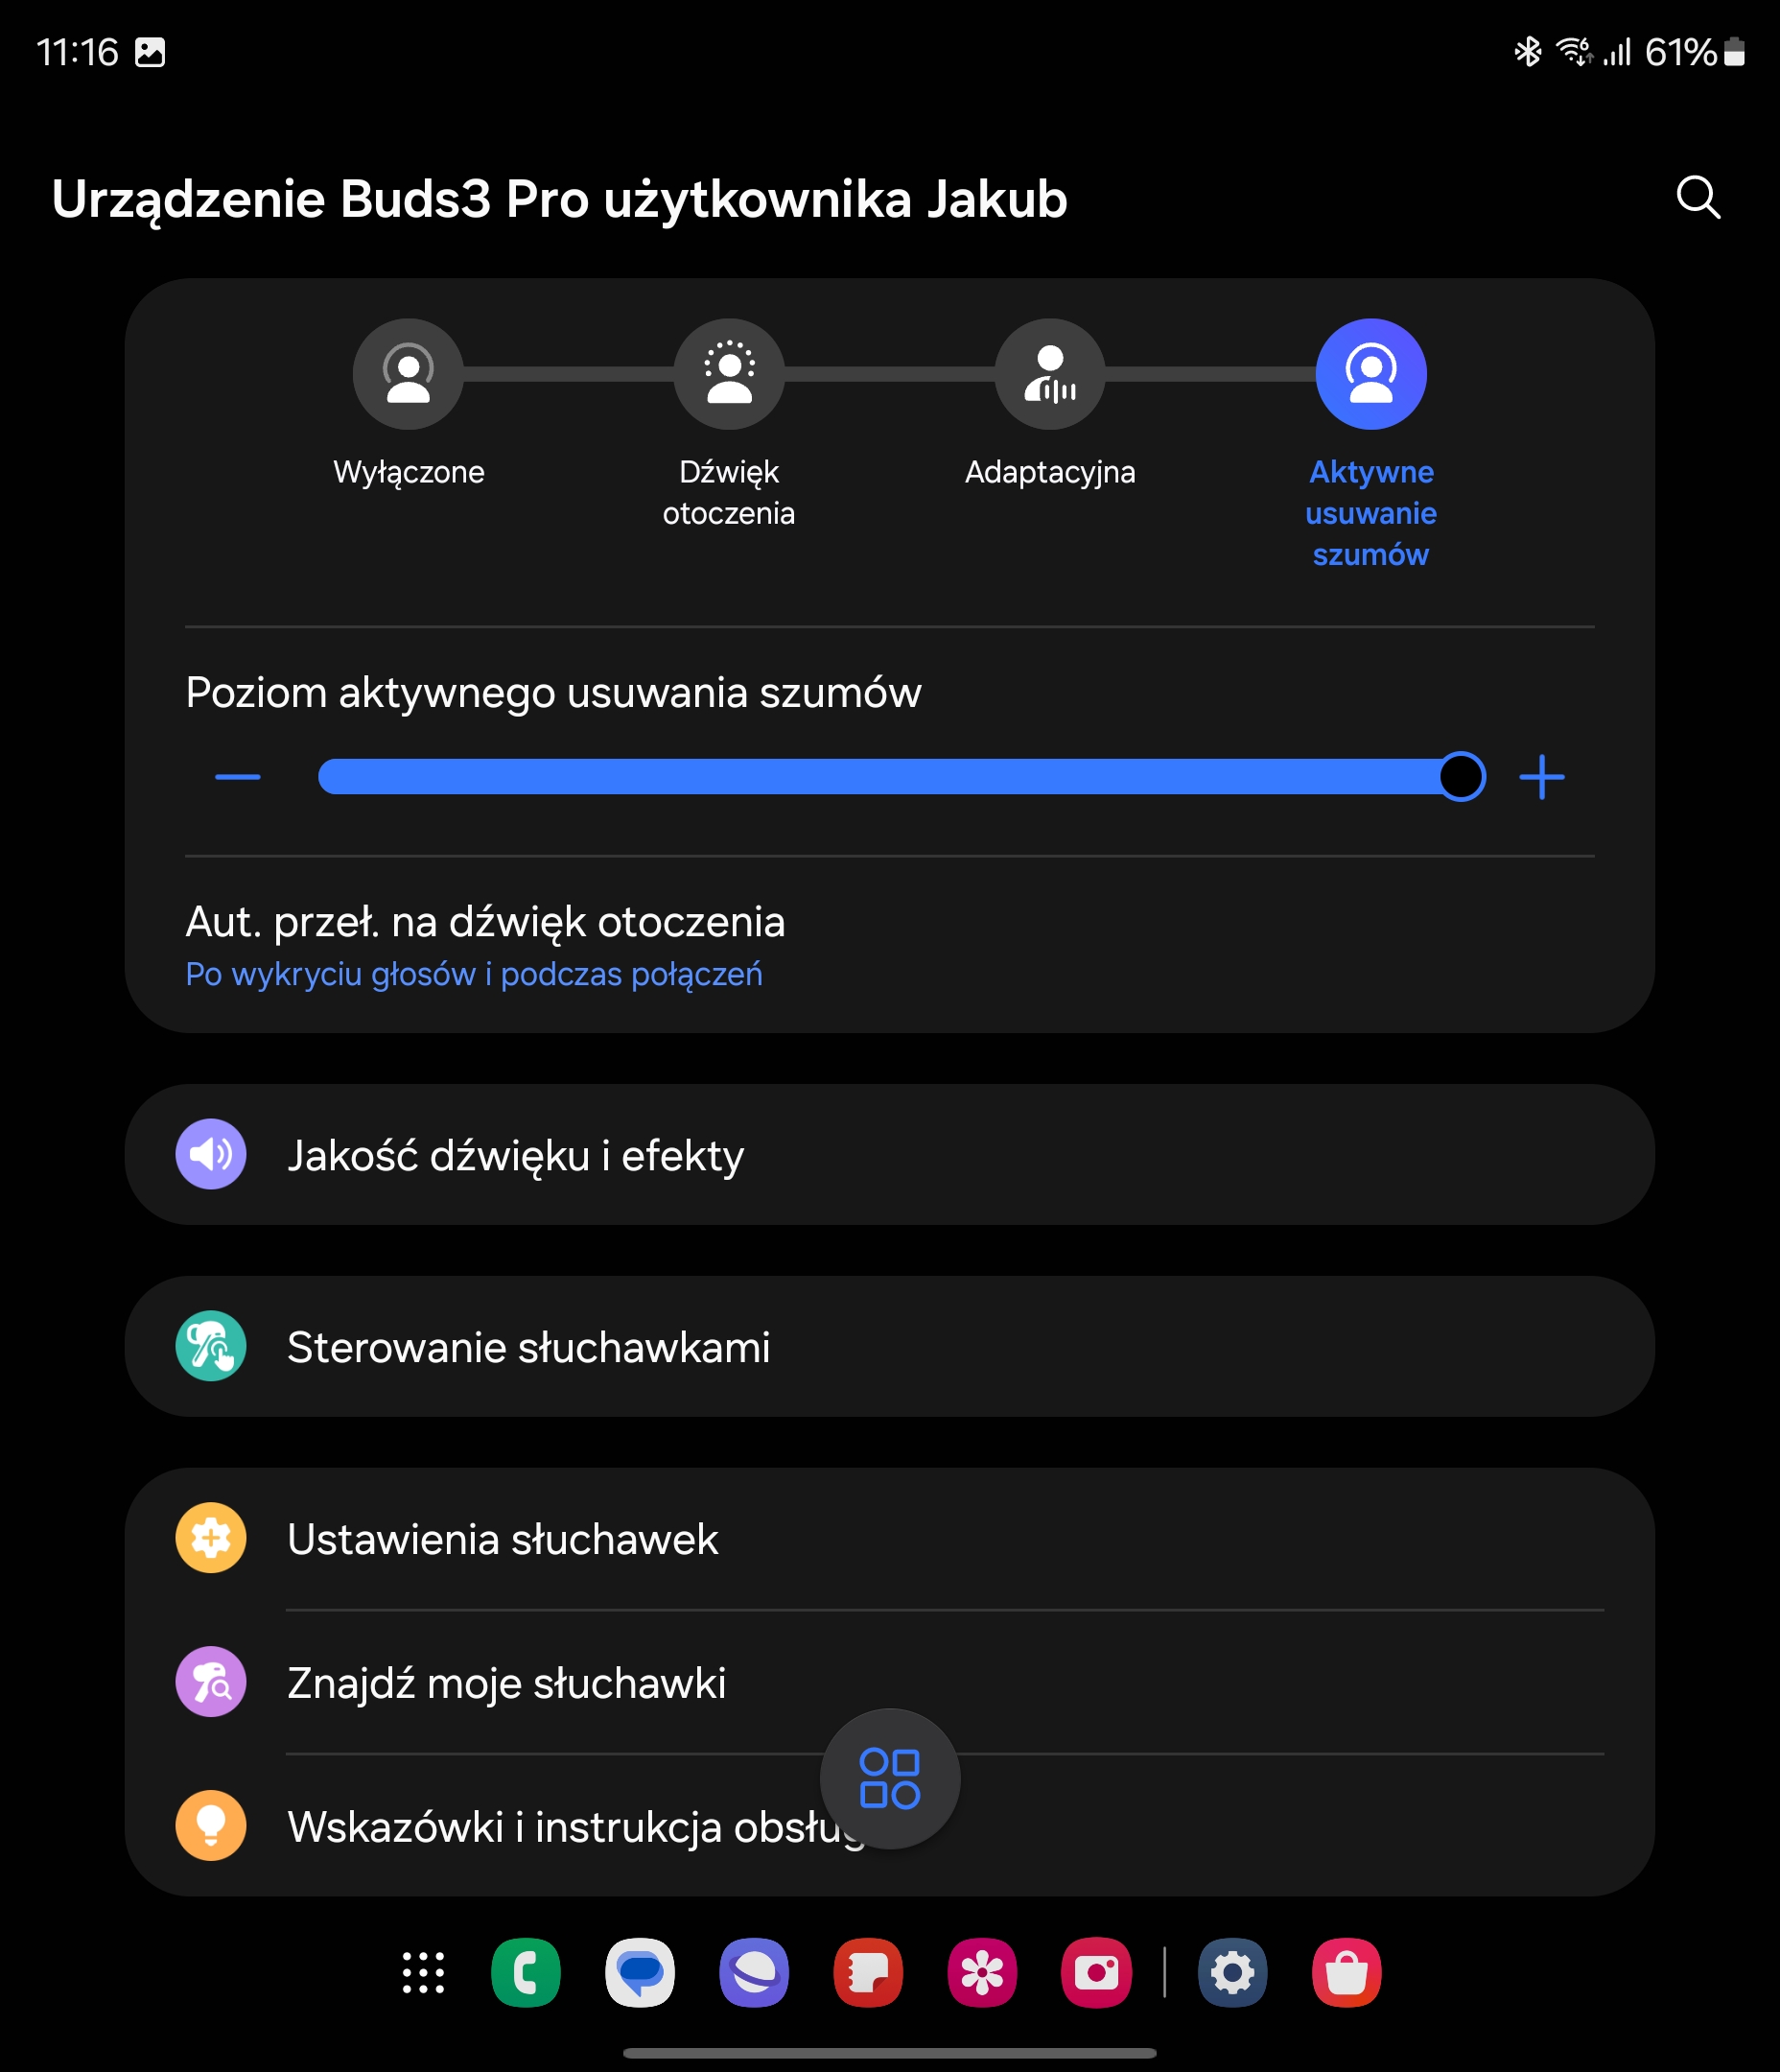Image resolution: width=1780 pixels, height=2072 pixels.
Task: Launch the green Phone app
Action: coord(526,1973)
